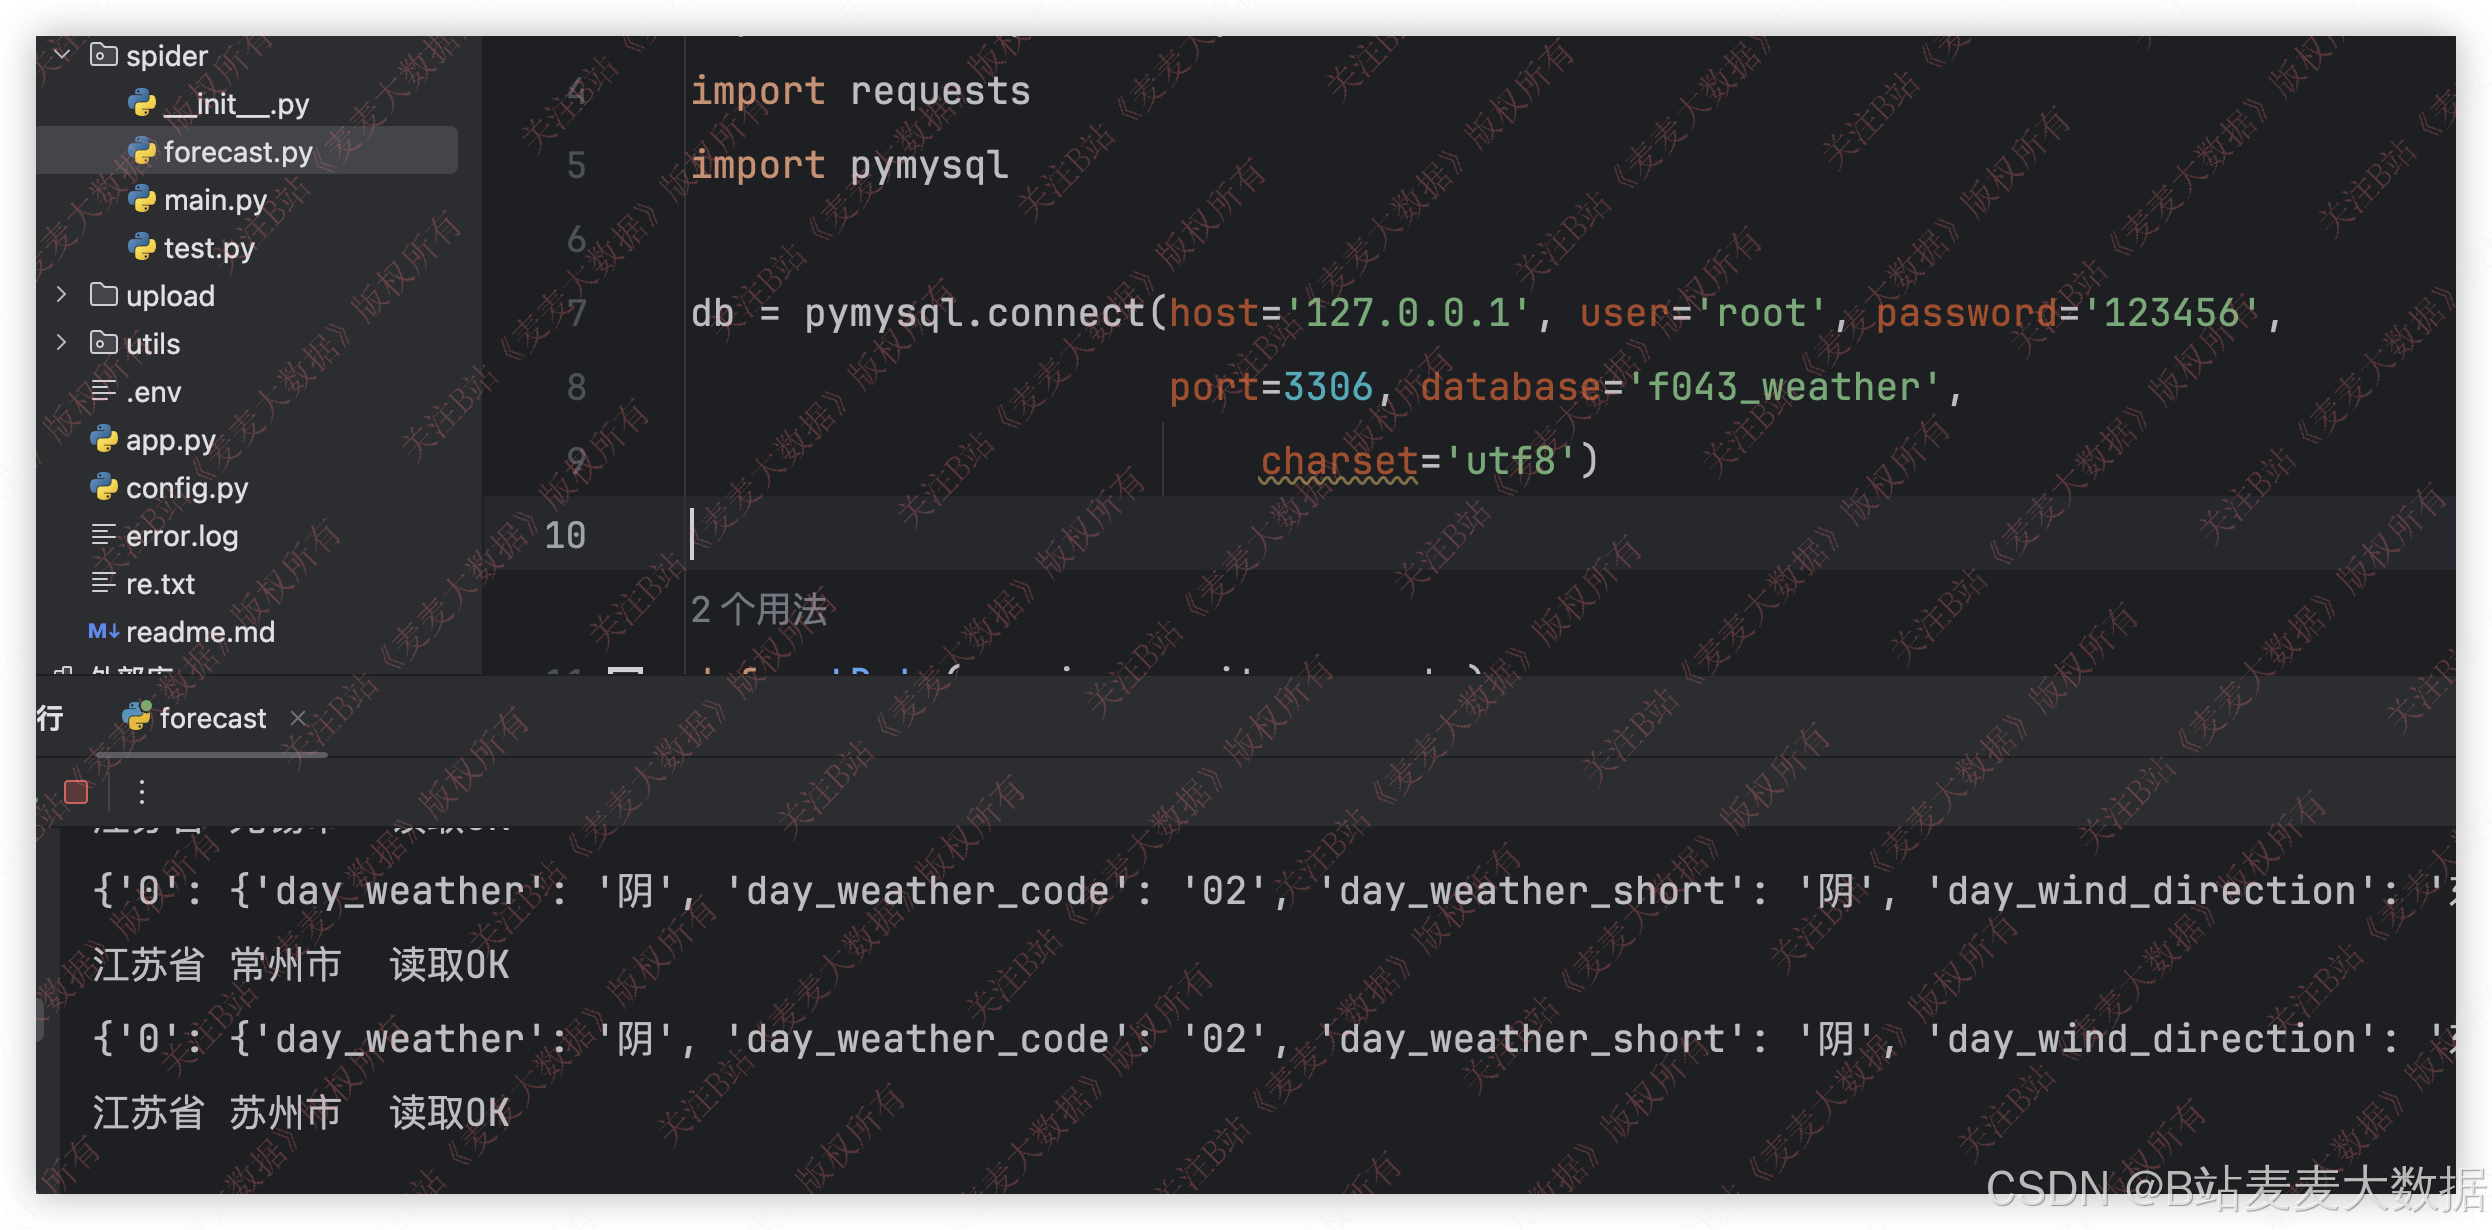Collapse the spider folder
Image resolution: width=2492 pixels, height=1230 pixels.
62,55
